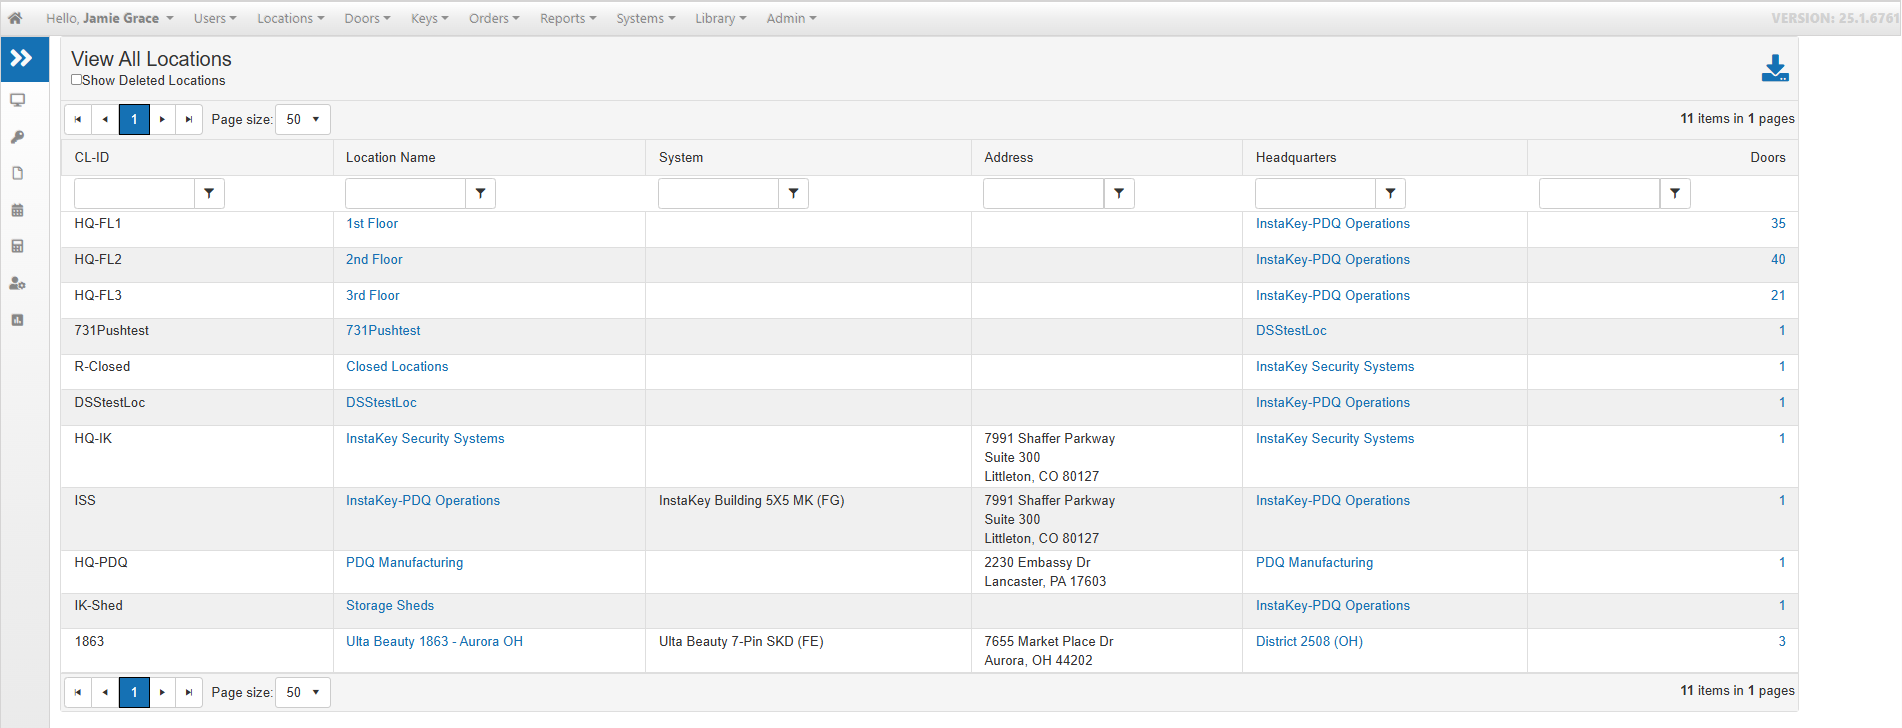Open the 3rd Floor location link
The width and height of the screenshot is (1902, 728).
point(373,296)
